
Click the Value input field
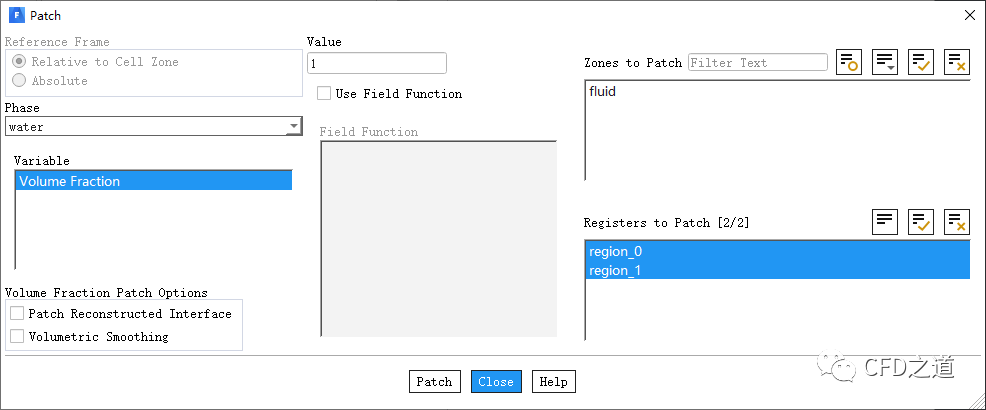(x=376, y=63)
